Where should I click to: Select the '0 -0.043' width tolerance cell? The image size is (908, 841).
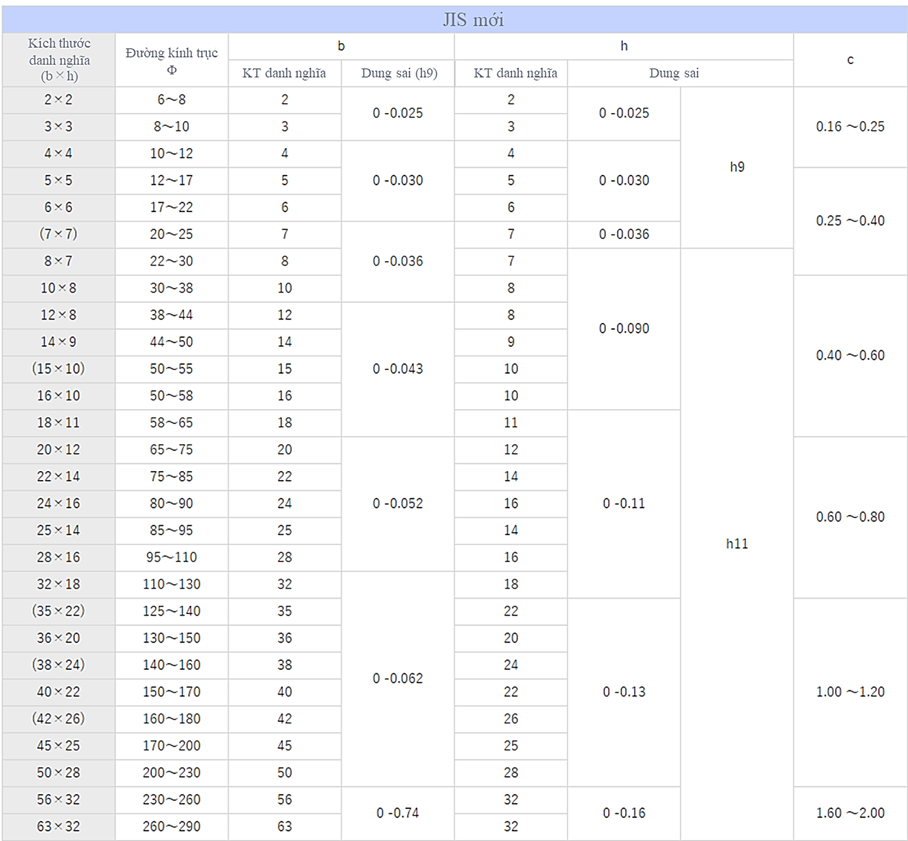398,369
